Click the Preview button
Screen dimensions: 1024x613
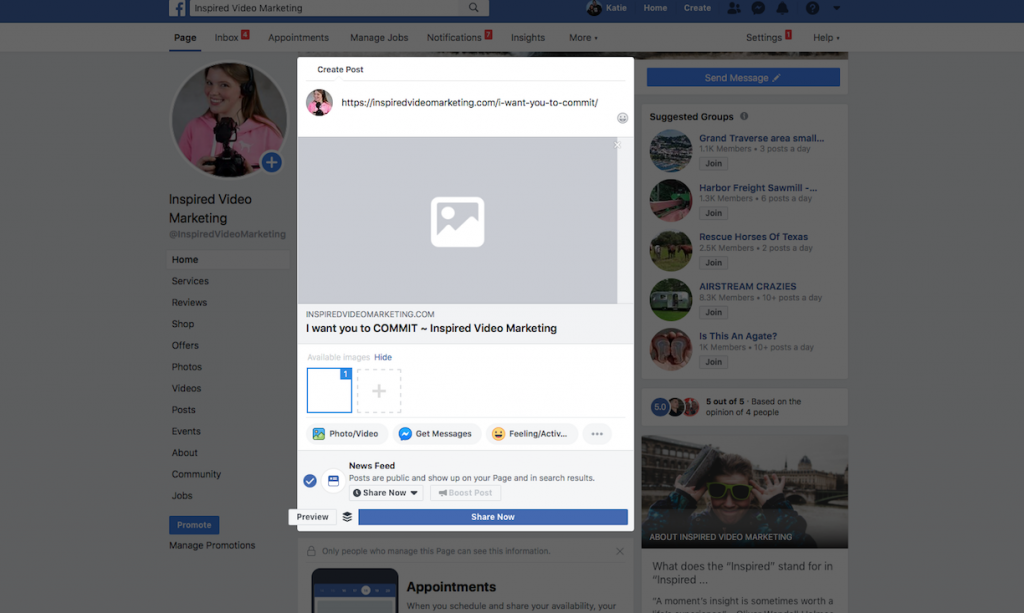[312, 517]
